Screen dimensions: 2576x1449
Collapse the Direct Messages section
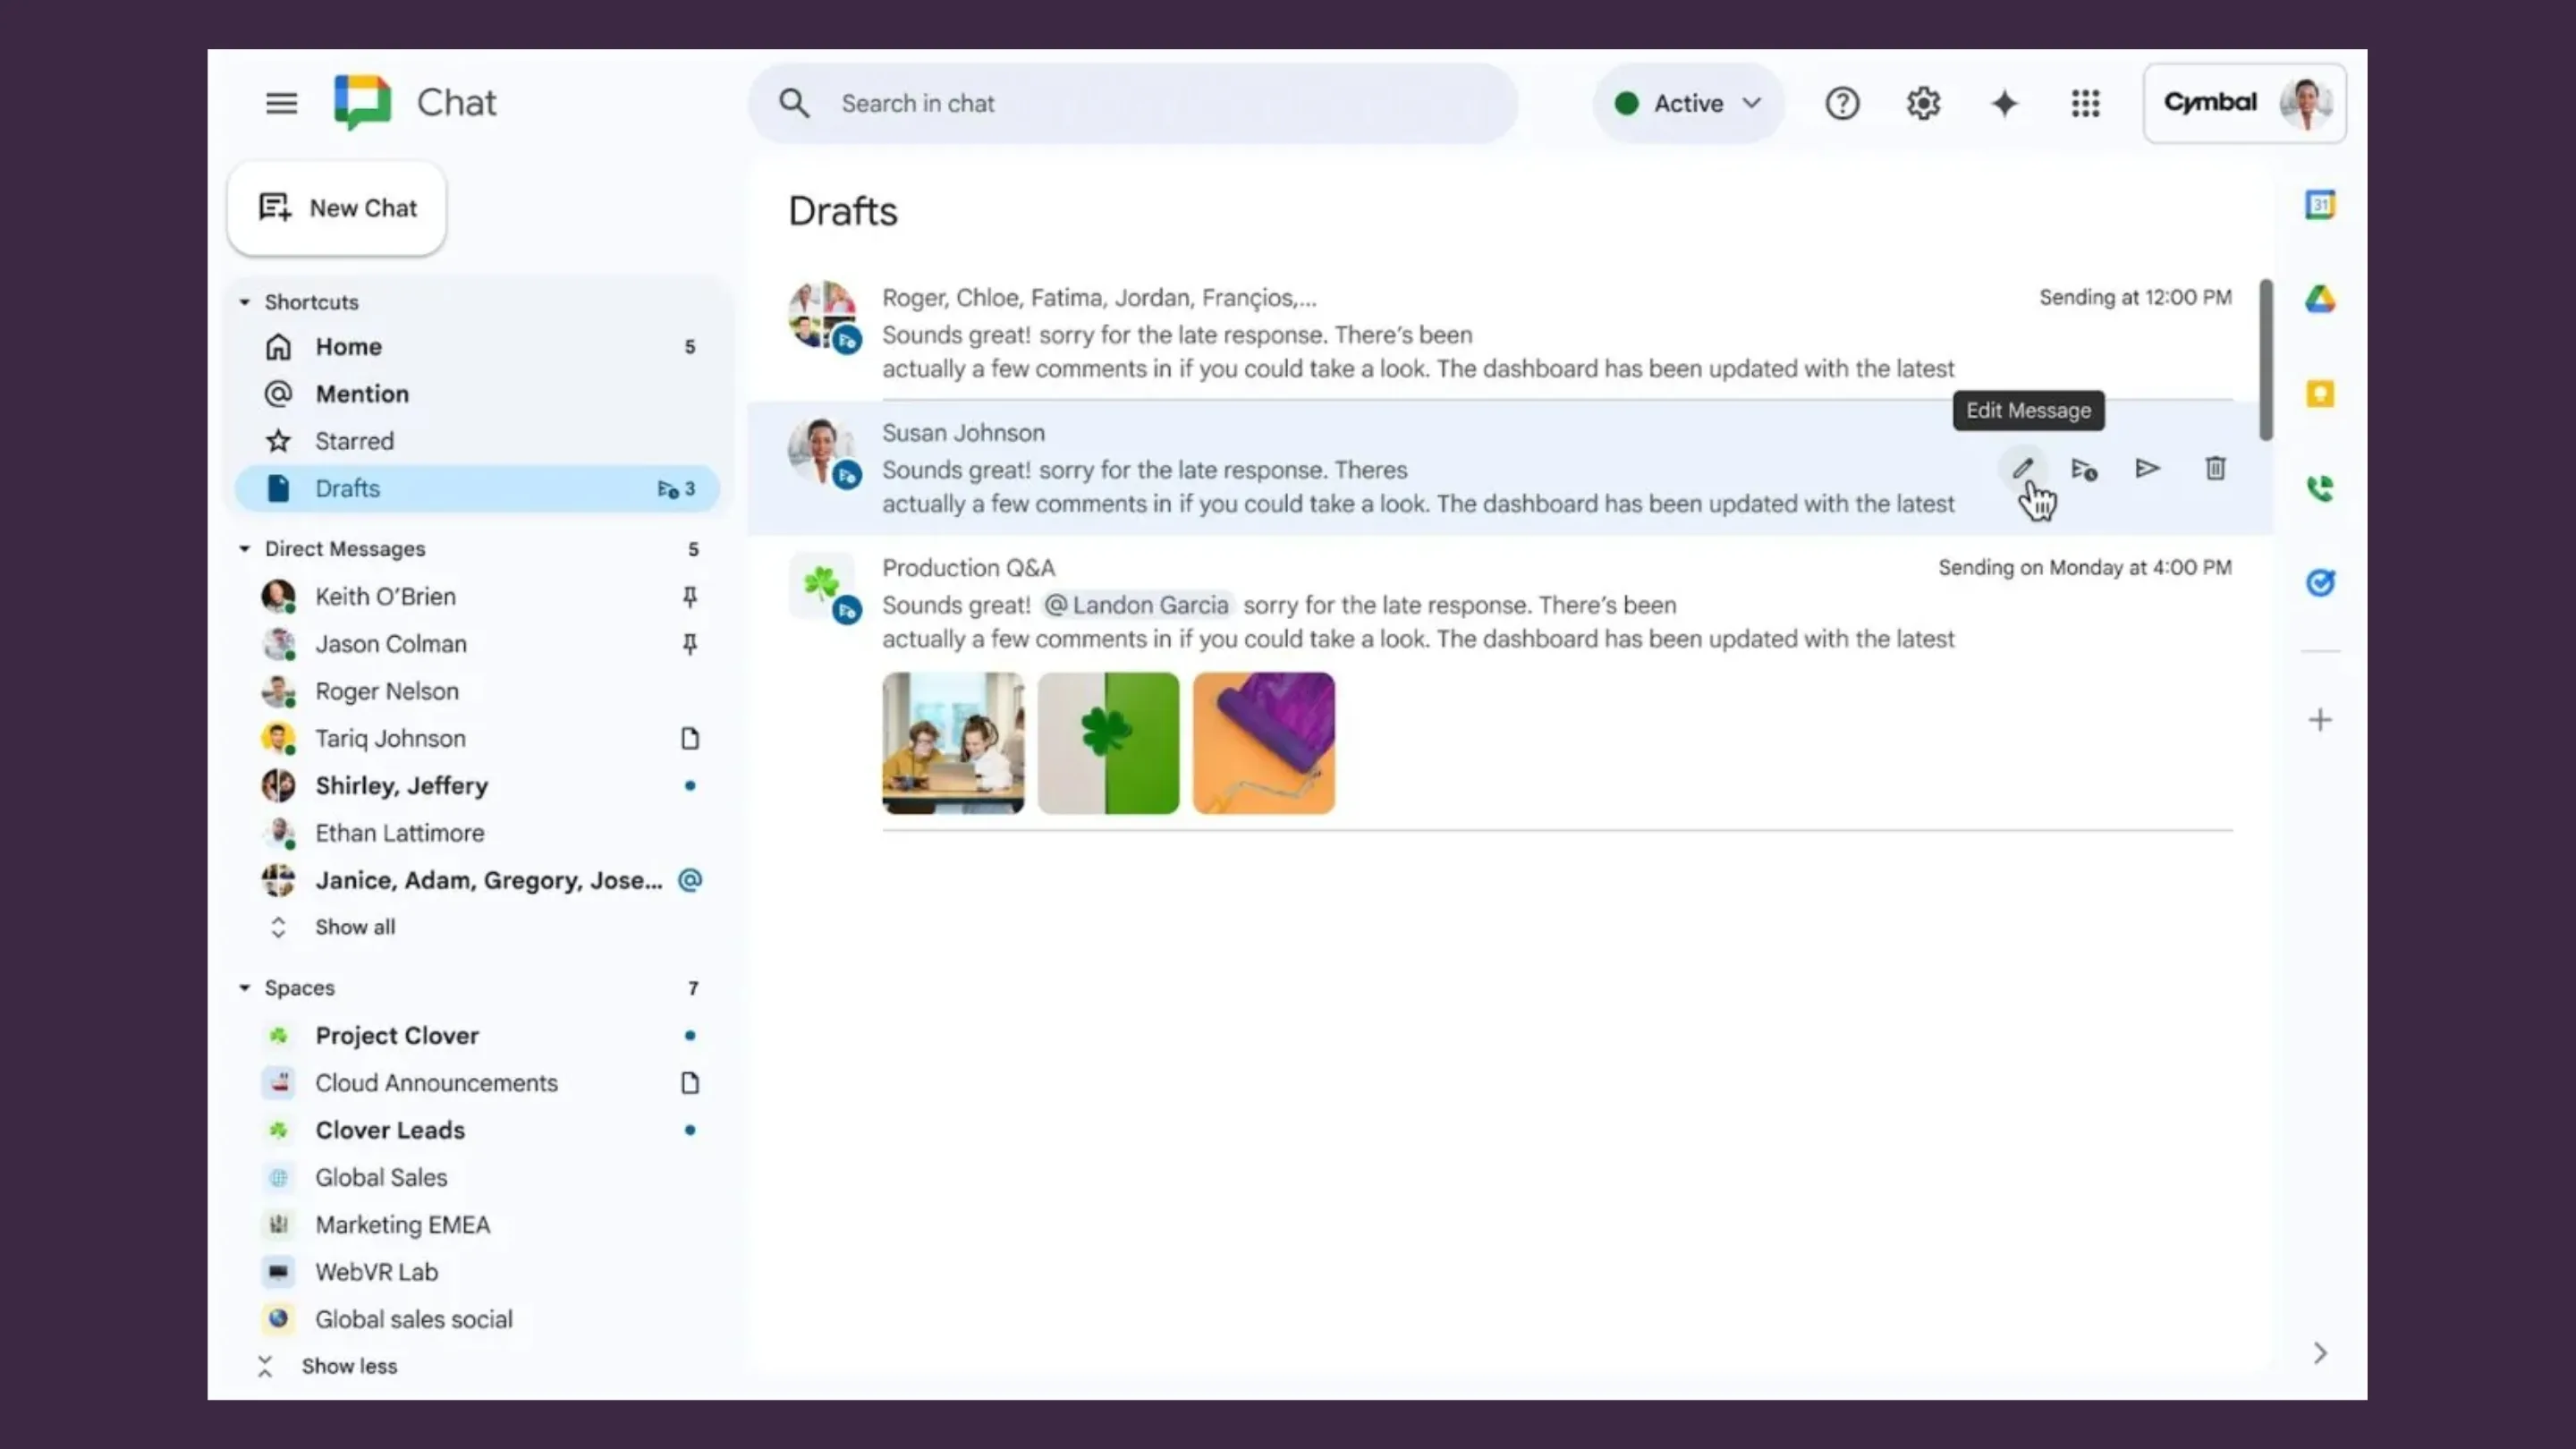tap(245, 549)
